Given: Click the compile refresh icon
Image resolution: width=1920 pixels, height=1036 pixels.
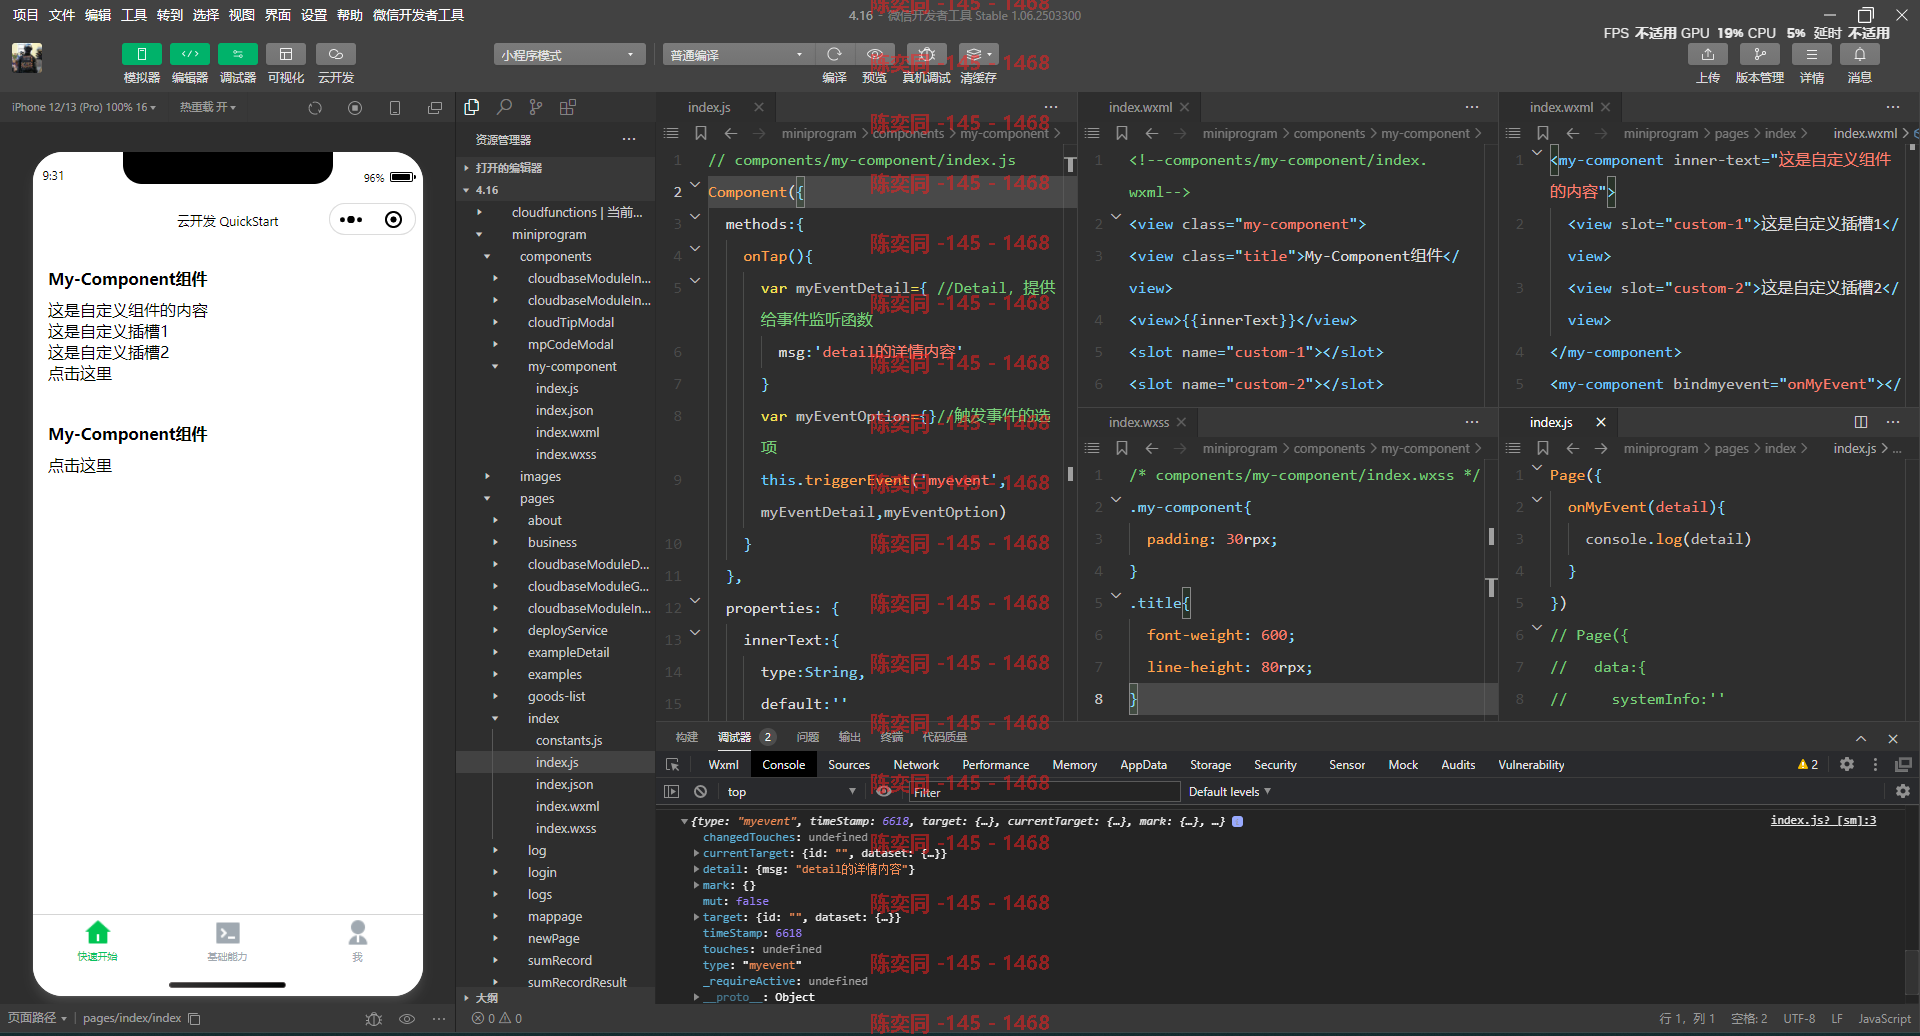Looking at the screenshot, I should click(x=834, y=54).
